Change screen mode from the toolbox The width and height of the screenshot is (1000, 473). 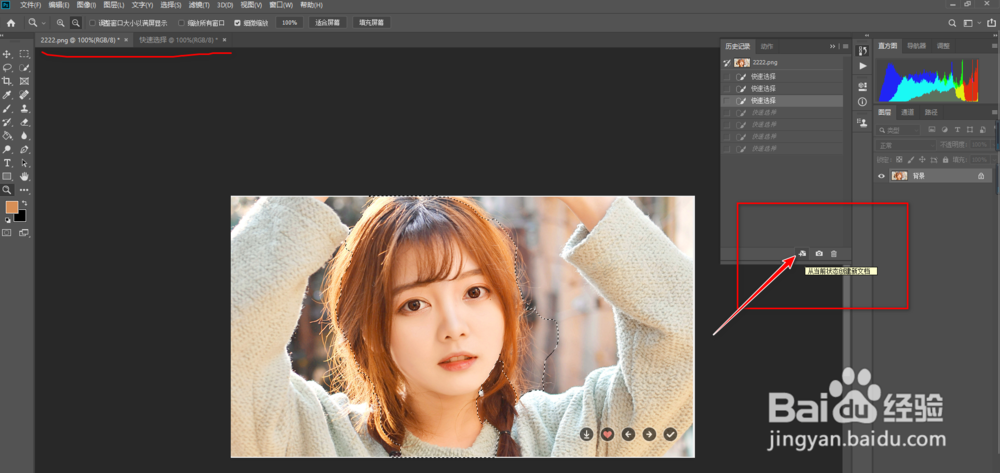click(24, 233)
